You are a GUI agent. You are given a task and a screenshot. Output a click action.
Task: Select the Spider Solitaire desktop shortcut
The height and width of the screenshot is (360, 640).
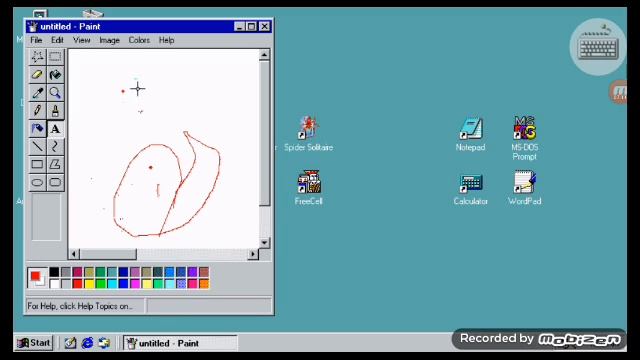[x=309, y=133]
